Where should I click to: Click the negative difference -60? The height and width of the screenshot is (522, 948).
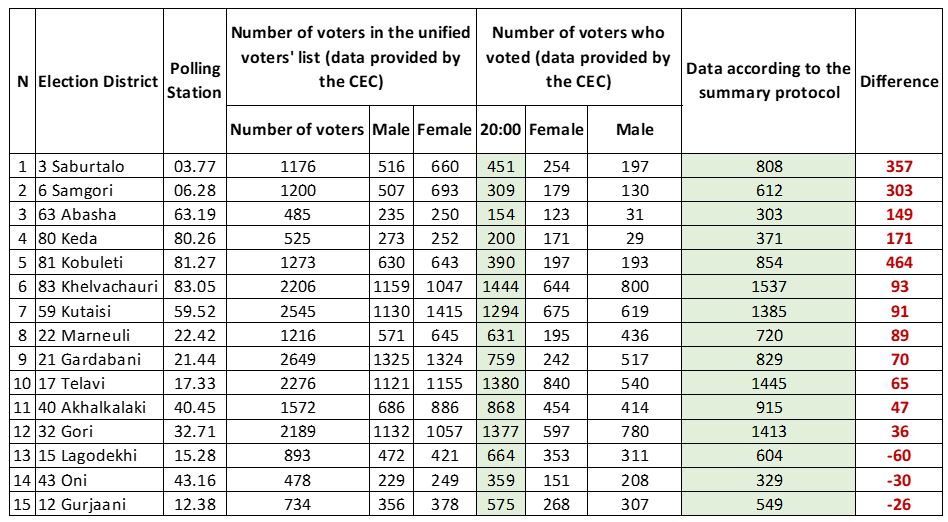tap(899, 455)
